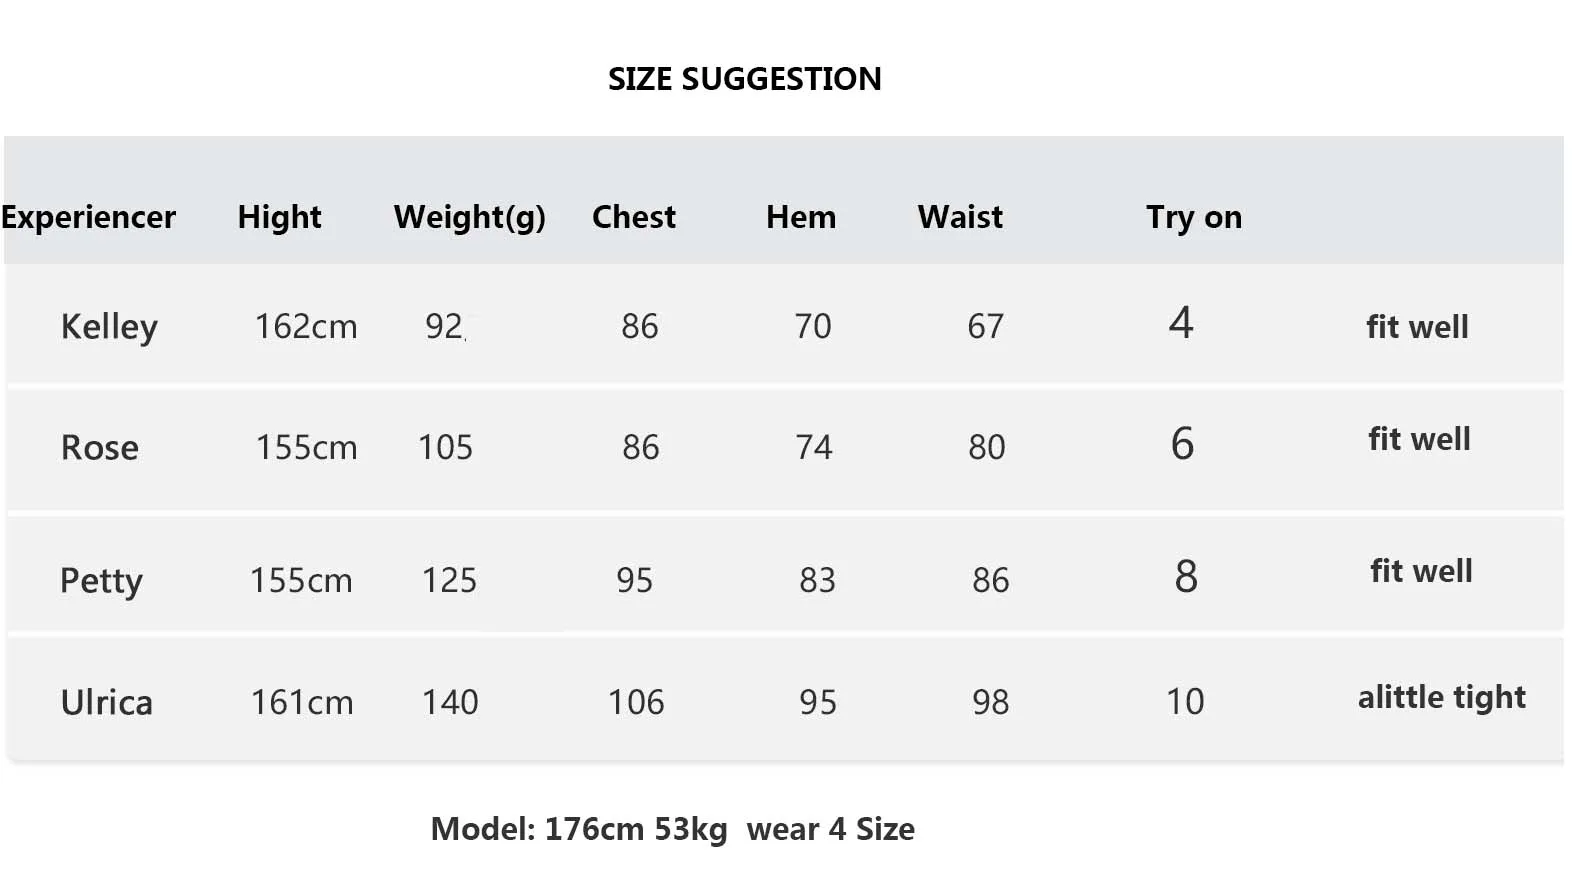1580x888 pixels.
Task: Select Kelley's try-on size 4
Action: click(x=1181, y=323)
